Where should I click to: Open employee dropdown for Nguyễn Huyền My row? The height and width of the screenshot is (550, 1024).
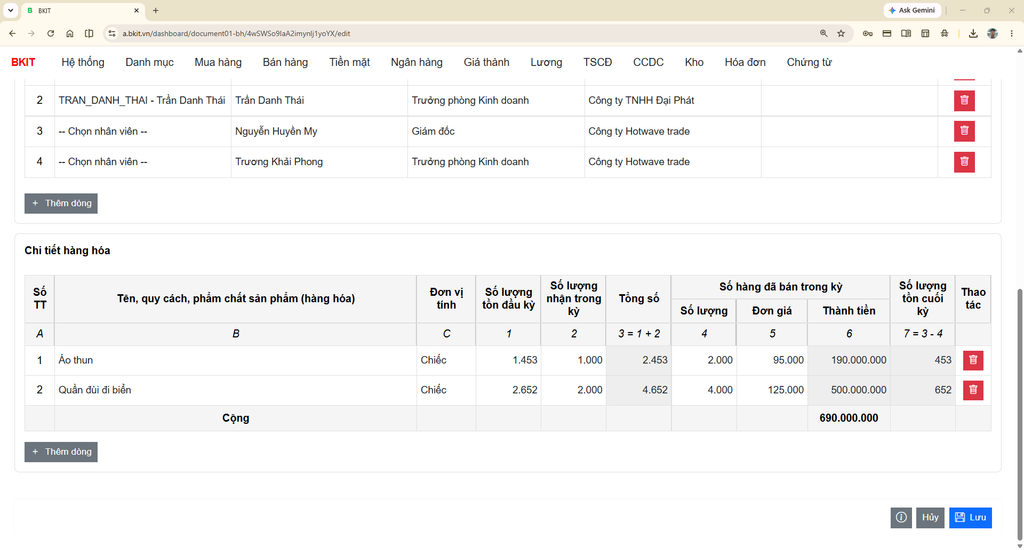coord(142,131)
